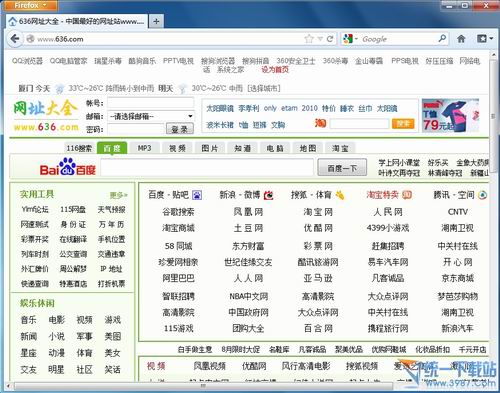Viewport: 500px width, 393px height.
Task: Reload the page with the refresh icon
Action: coord(330,39)
